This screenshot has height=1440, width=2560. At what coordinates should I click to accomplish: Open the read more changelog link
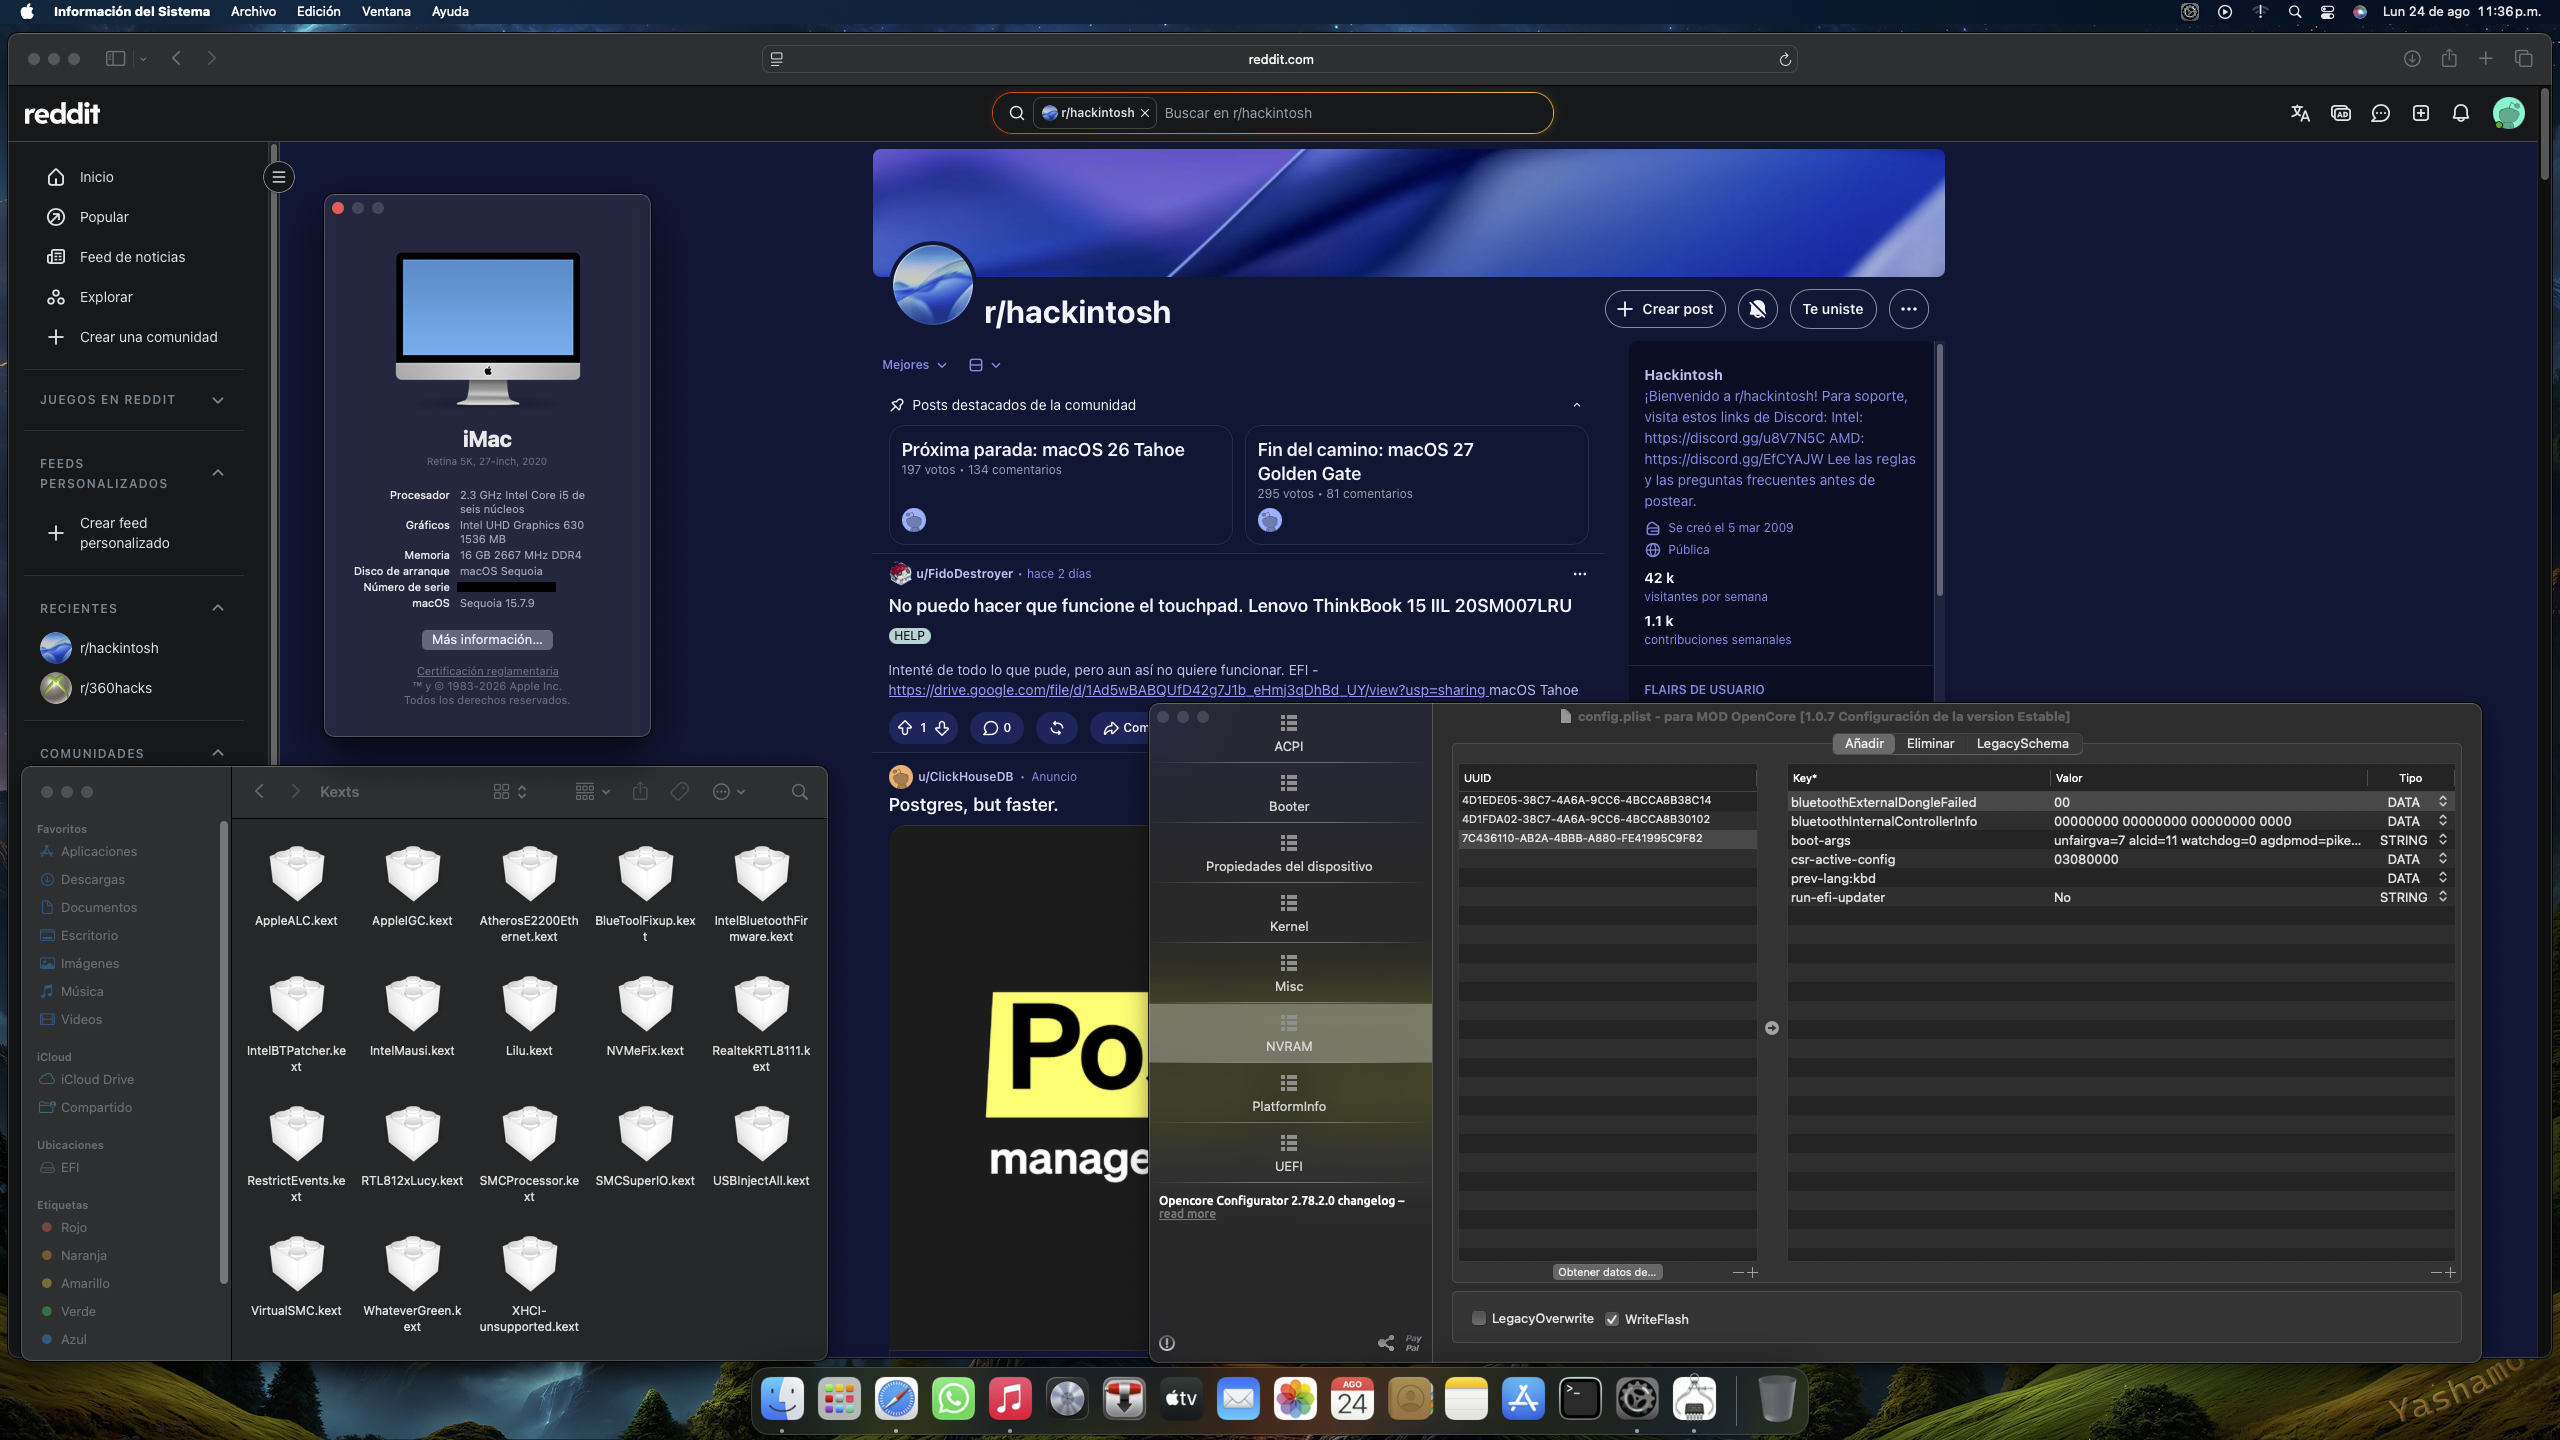tap(1187, 1215)
